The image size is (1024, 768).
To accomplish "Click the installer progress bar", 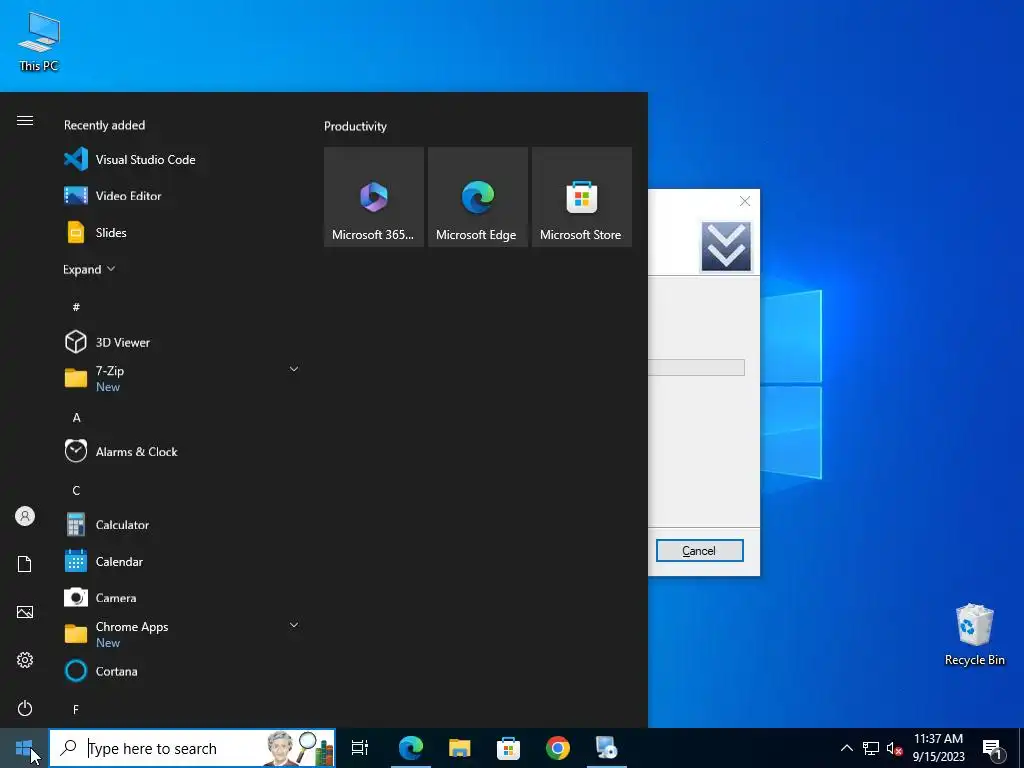I will click(x=696, y=368).
